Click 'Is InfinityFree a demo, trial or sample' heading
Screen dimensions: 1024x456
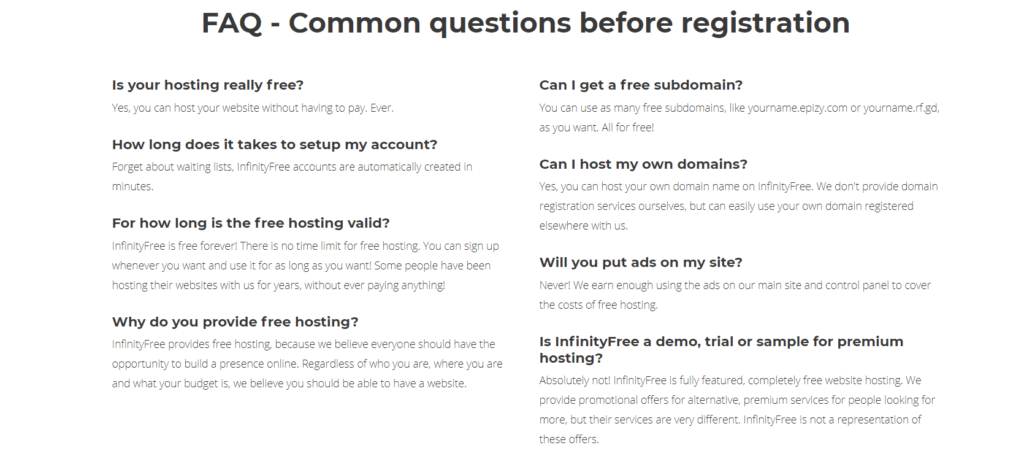[721, 350]
